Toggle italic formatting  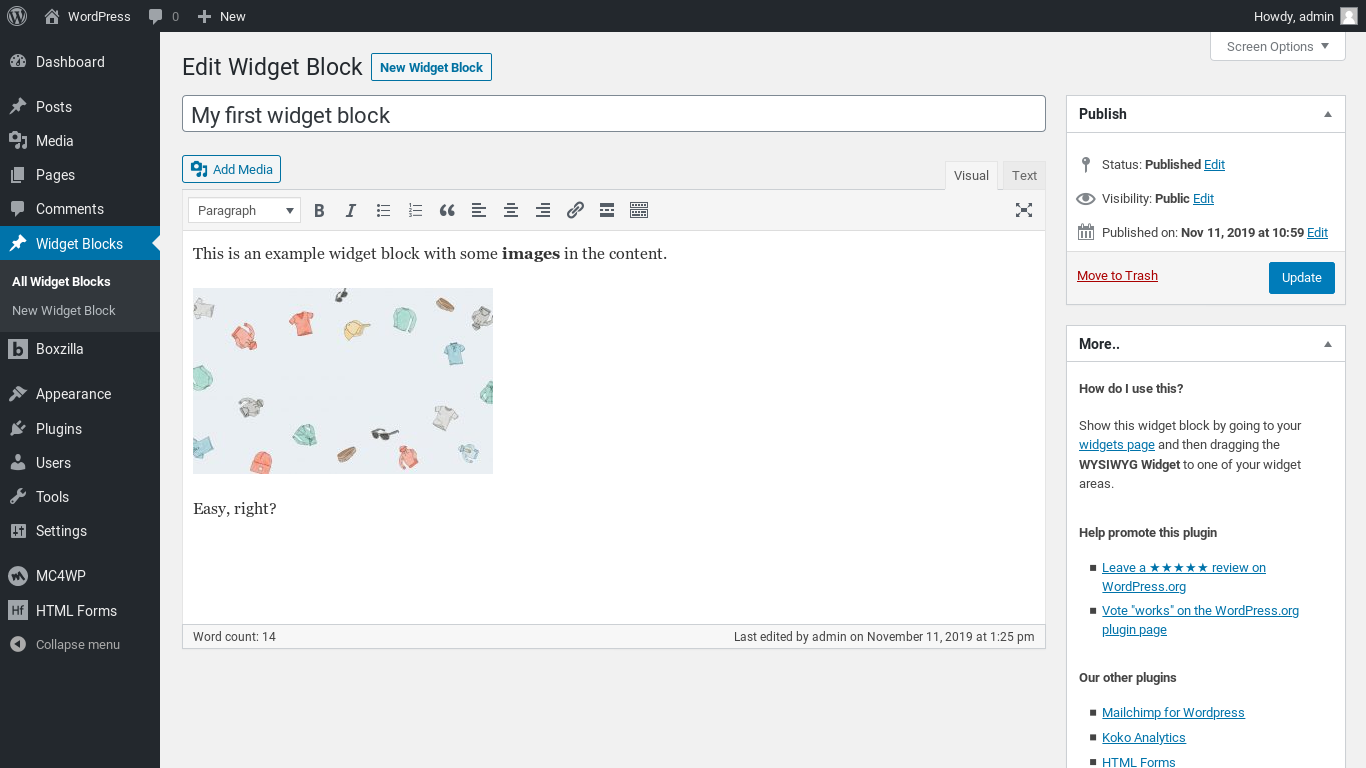351,210
